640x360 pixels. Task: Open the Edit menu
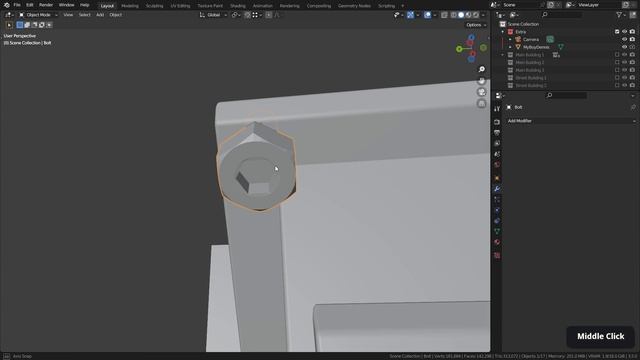pyautogui.click(x=30, y=5)
